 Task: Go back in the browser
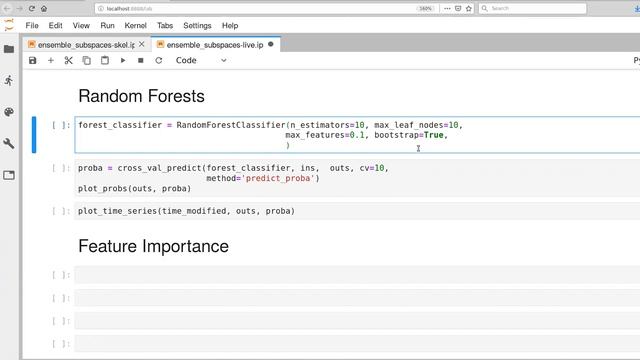(7, 8)
